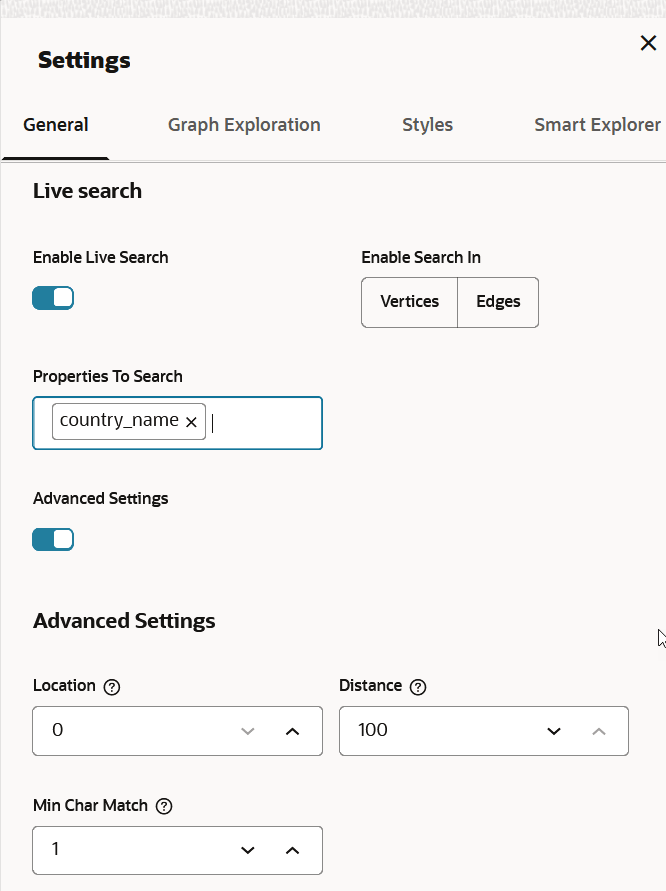The image size is (666, 891).
Task: Increase the Min Char Match value
Action: coord(292,850)
